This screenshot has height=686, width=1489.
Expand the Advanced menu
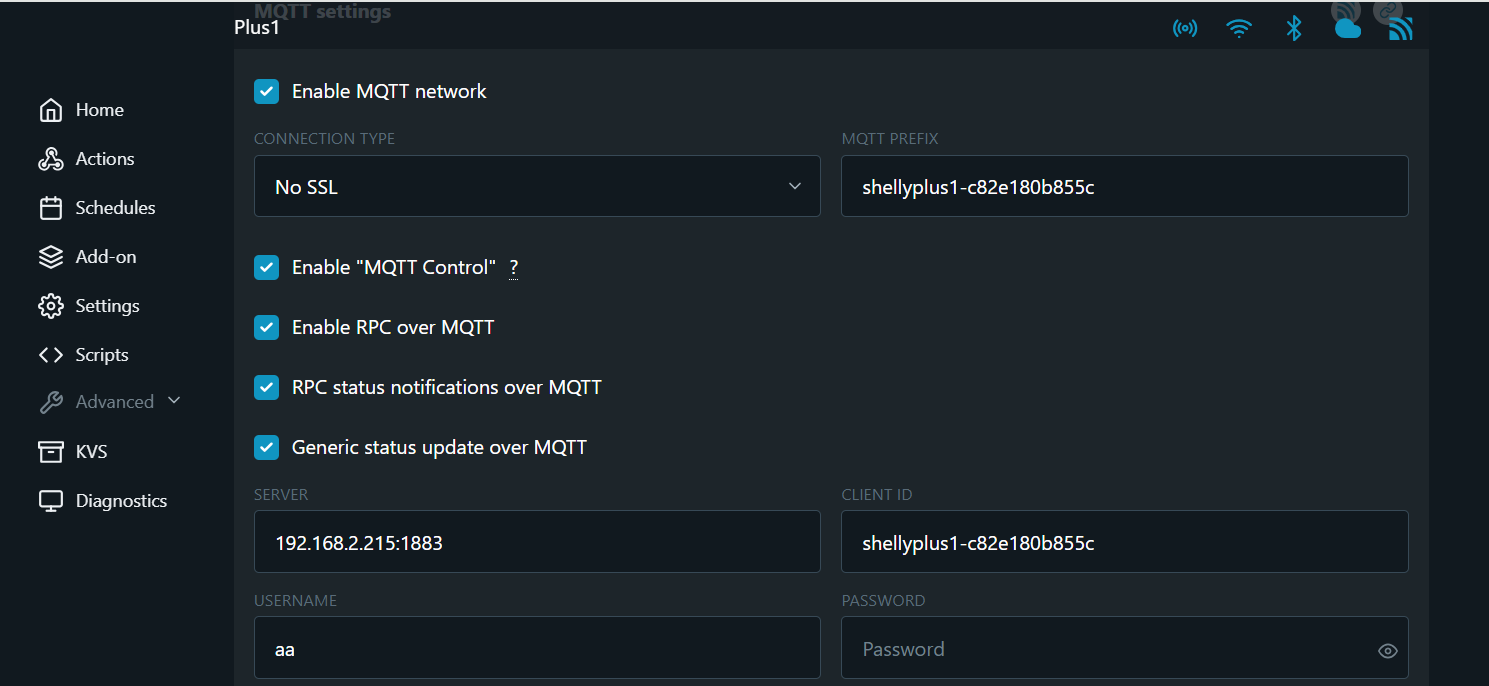[x=110, y=402]
